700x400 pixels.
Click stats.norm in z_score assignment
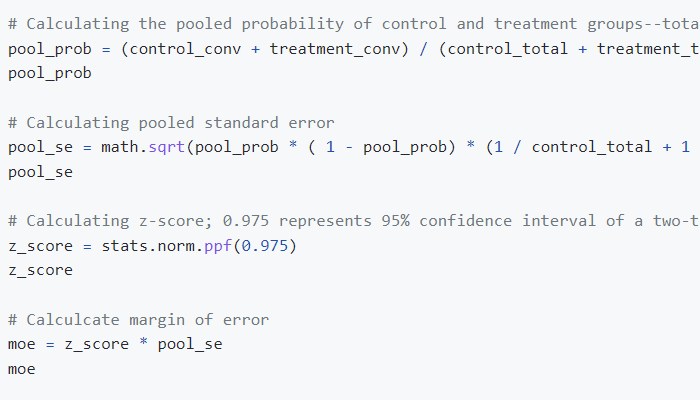(x=148, y=246)
